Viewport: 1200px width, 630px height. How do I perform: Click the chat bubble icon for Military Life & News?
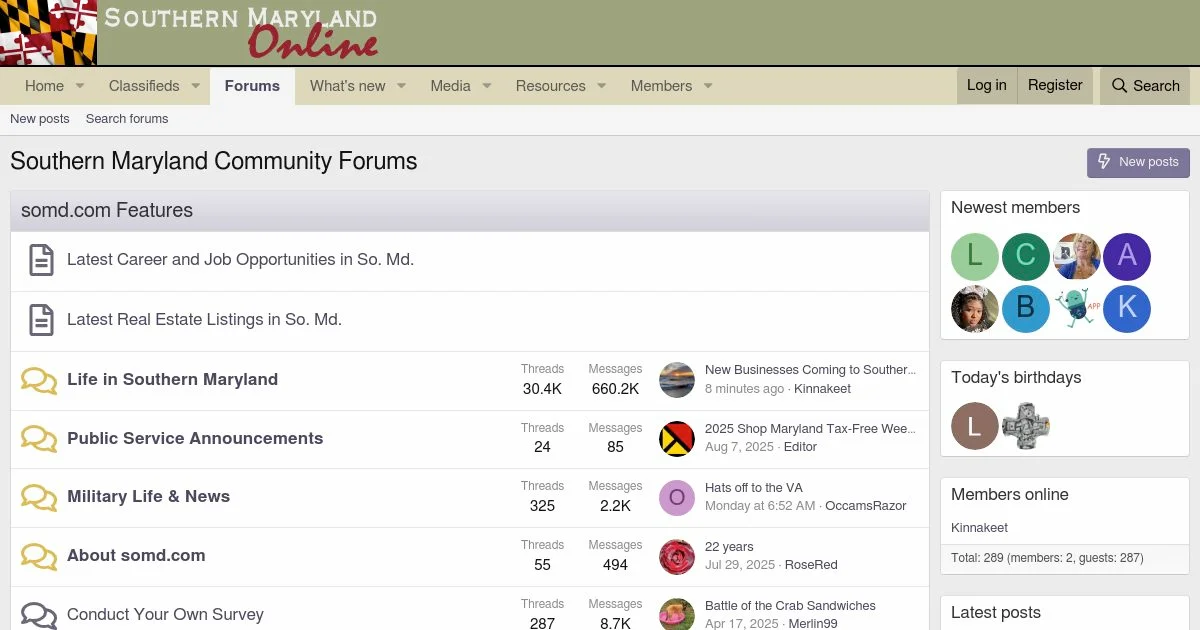39,497
